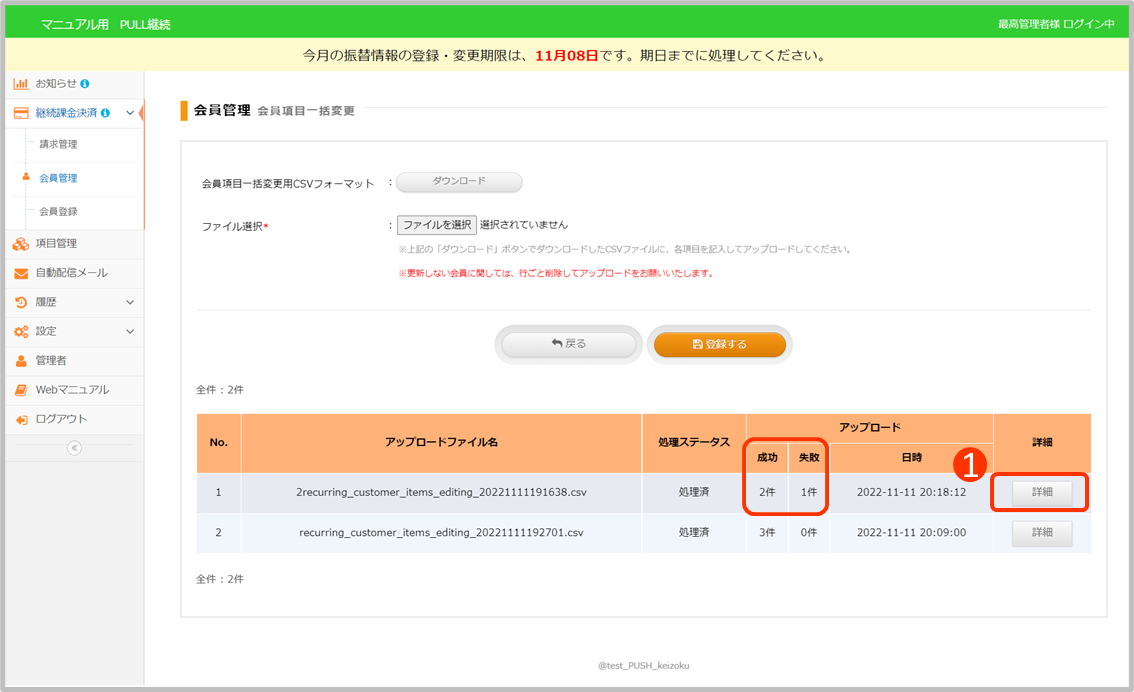Click the ログアウト sign-out icon

(21, 420)
